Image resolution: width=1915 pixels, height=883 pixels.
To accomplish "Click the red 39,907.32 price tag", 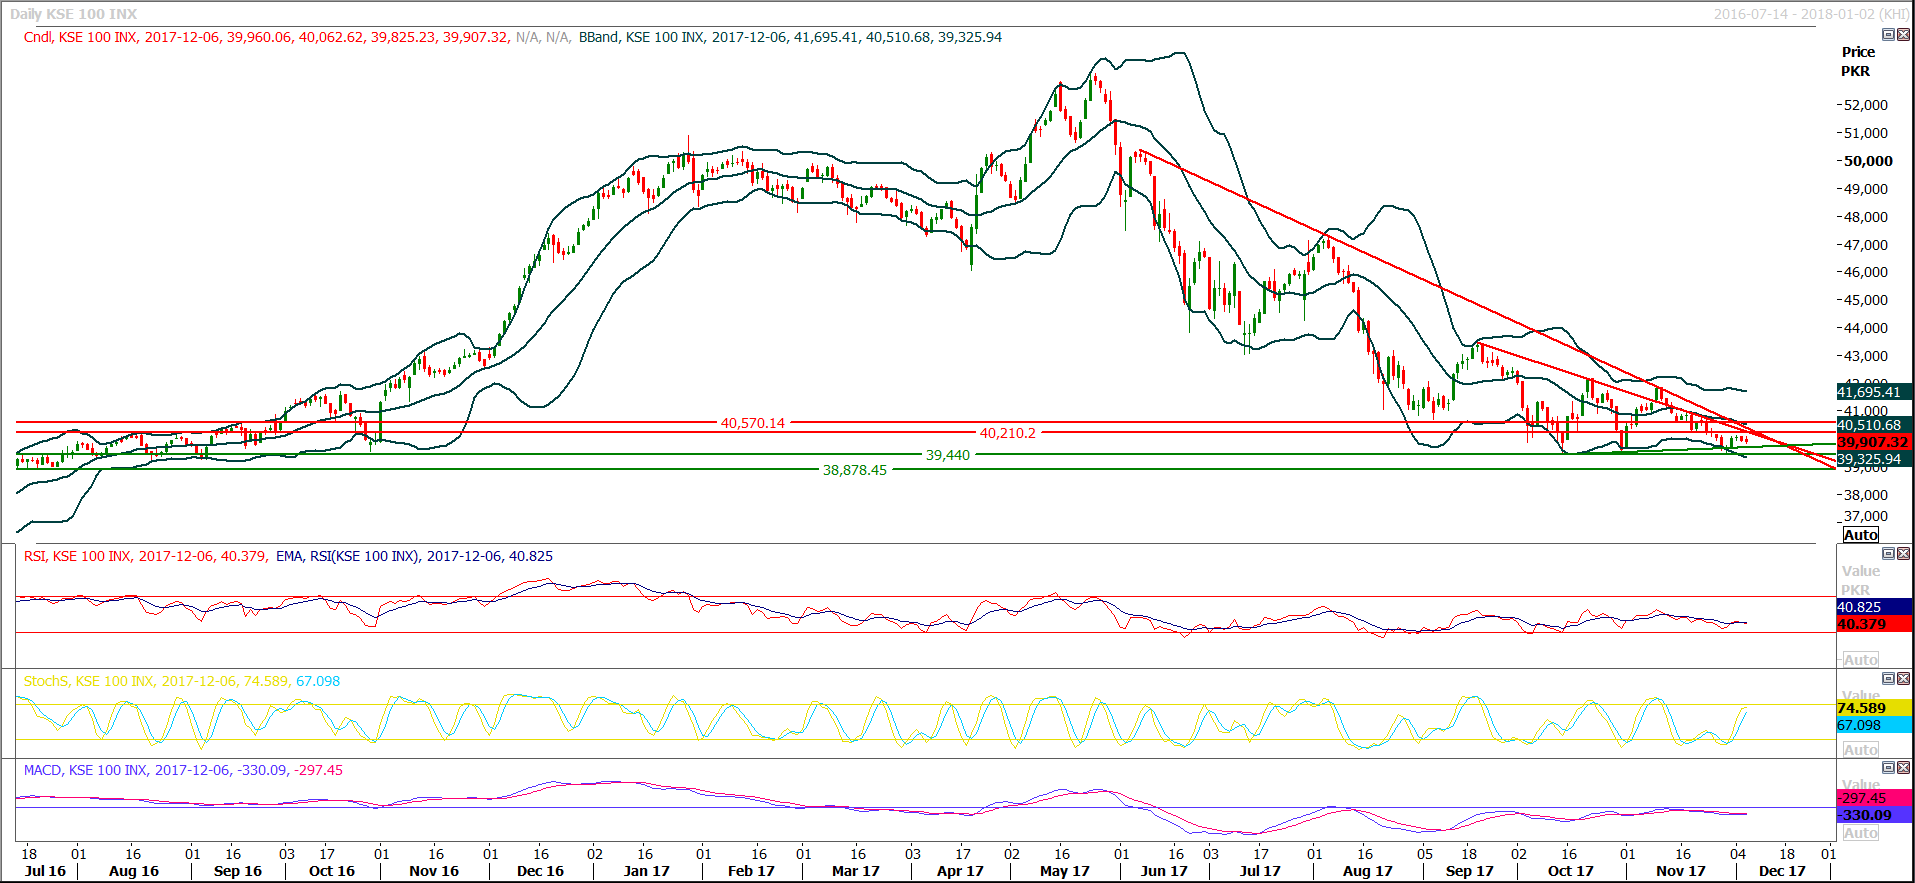I will tap(1873, 442).
